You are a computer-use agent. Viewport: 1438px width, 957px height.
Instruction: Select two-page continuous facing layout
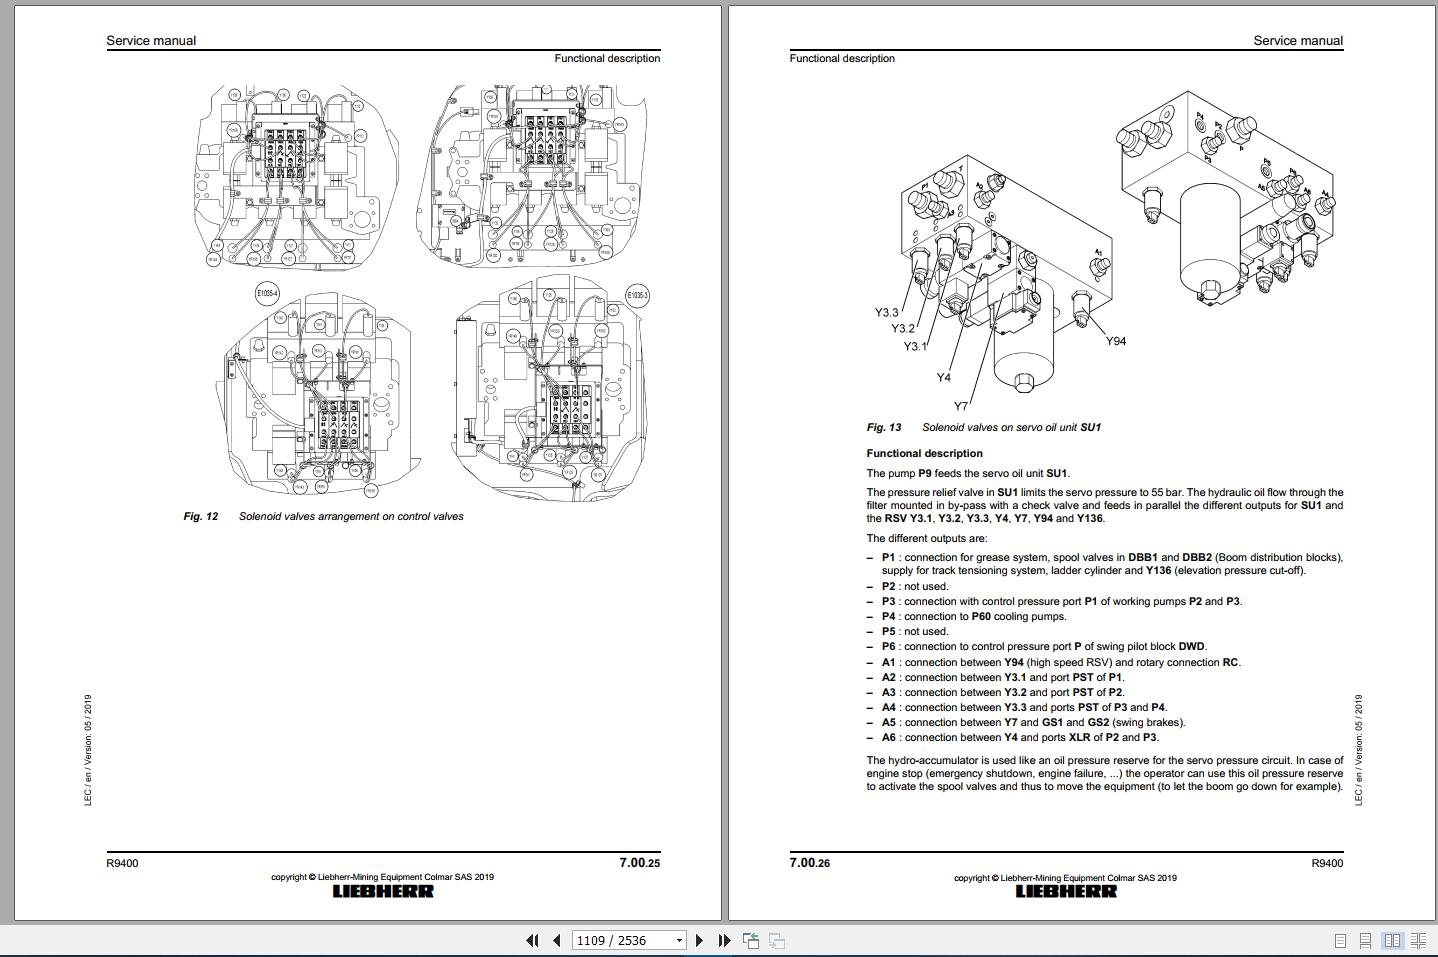[1418, 940]
